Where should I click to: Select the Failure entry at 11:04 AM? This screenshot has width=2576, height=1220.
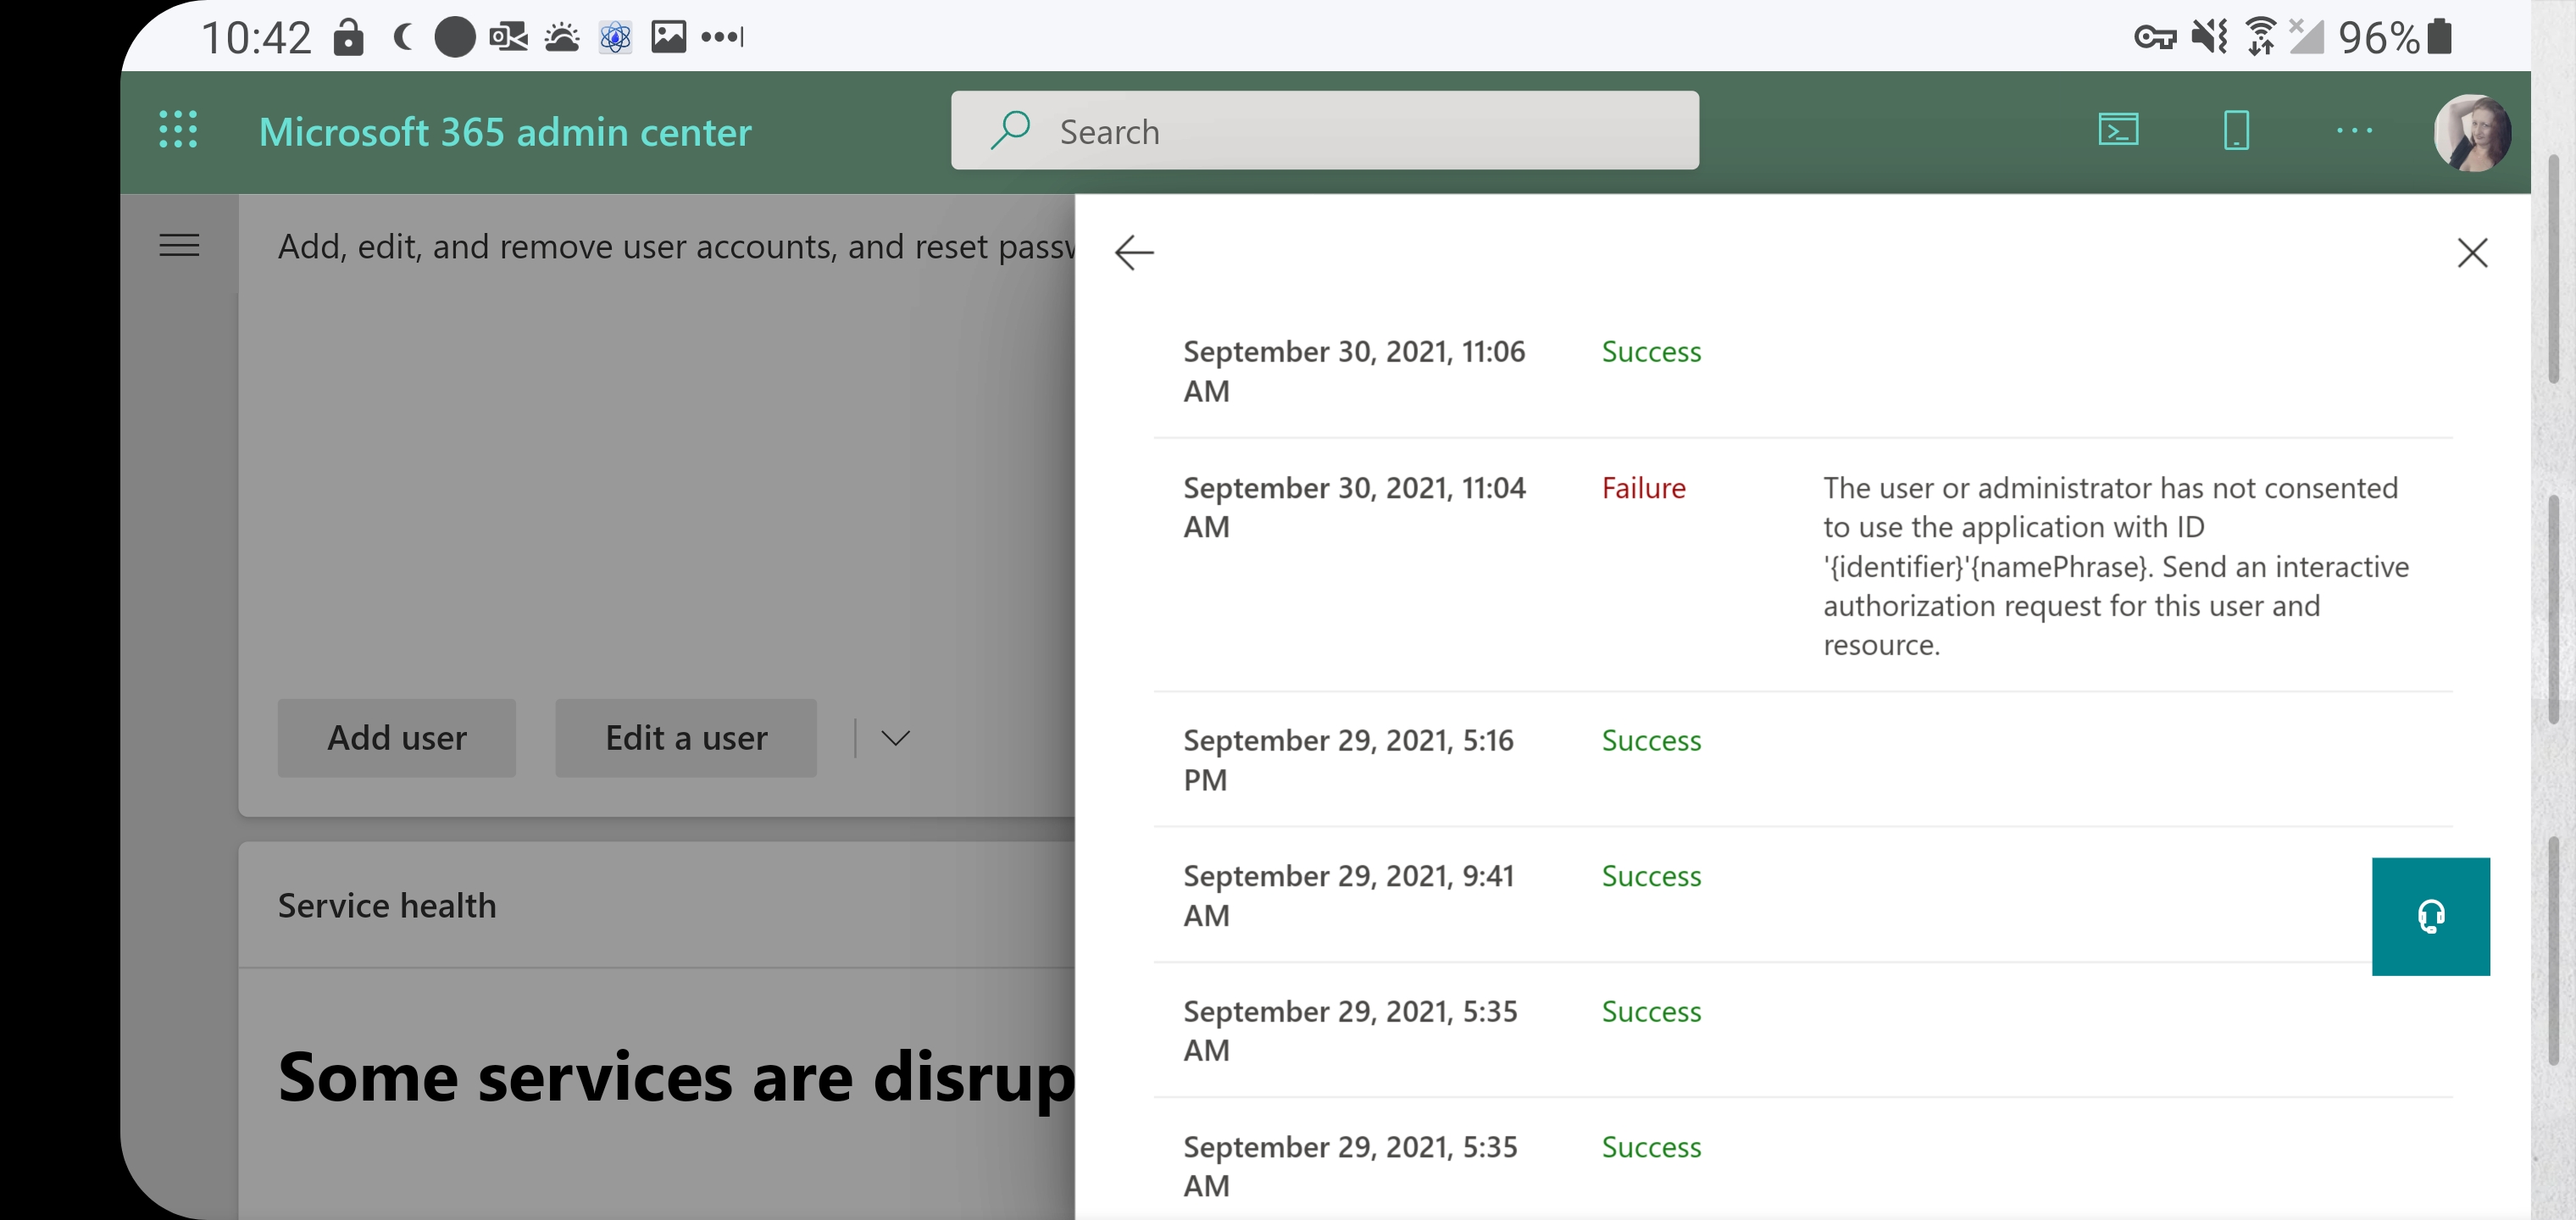tap(1643, 488)
